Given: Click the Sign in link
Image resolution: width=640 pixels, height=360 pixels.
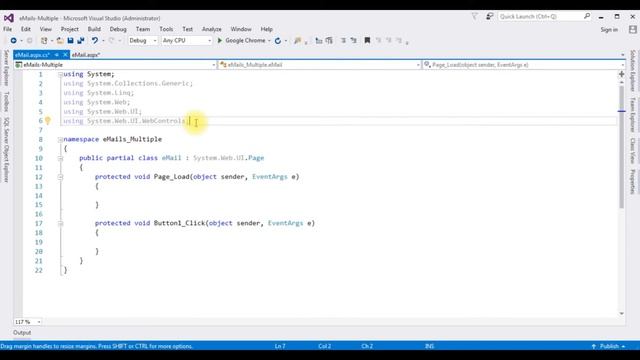Looking at the screenshot, I should click(x=609, y=29).
